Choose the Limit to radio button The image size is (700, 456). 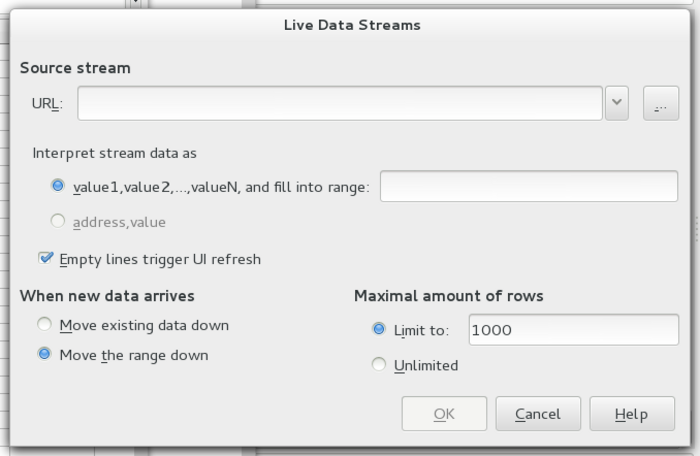(378, 329)
